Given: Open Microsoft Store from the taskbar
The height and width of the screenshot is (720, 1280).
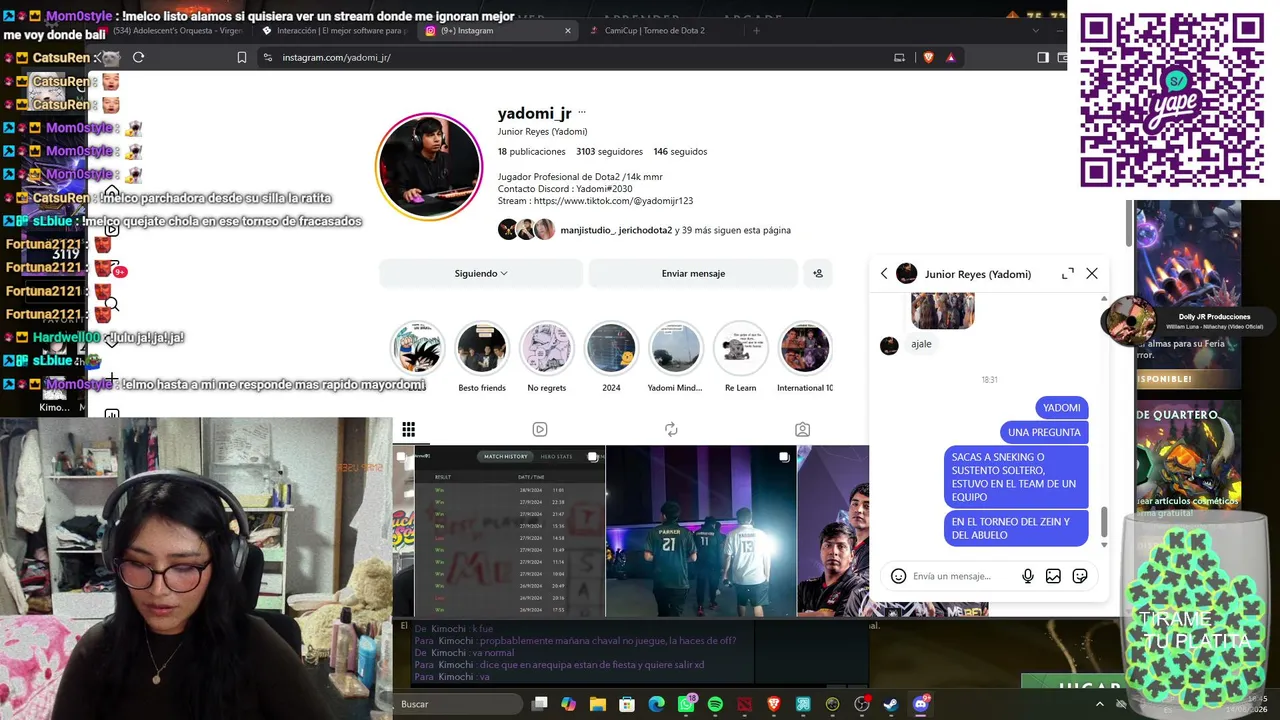Looking at the screenshot, I should point(627,704).
